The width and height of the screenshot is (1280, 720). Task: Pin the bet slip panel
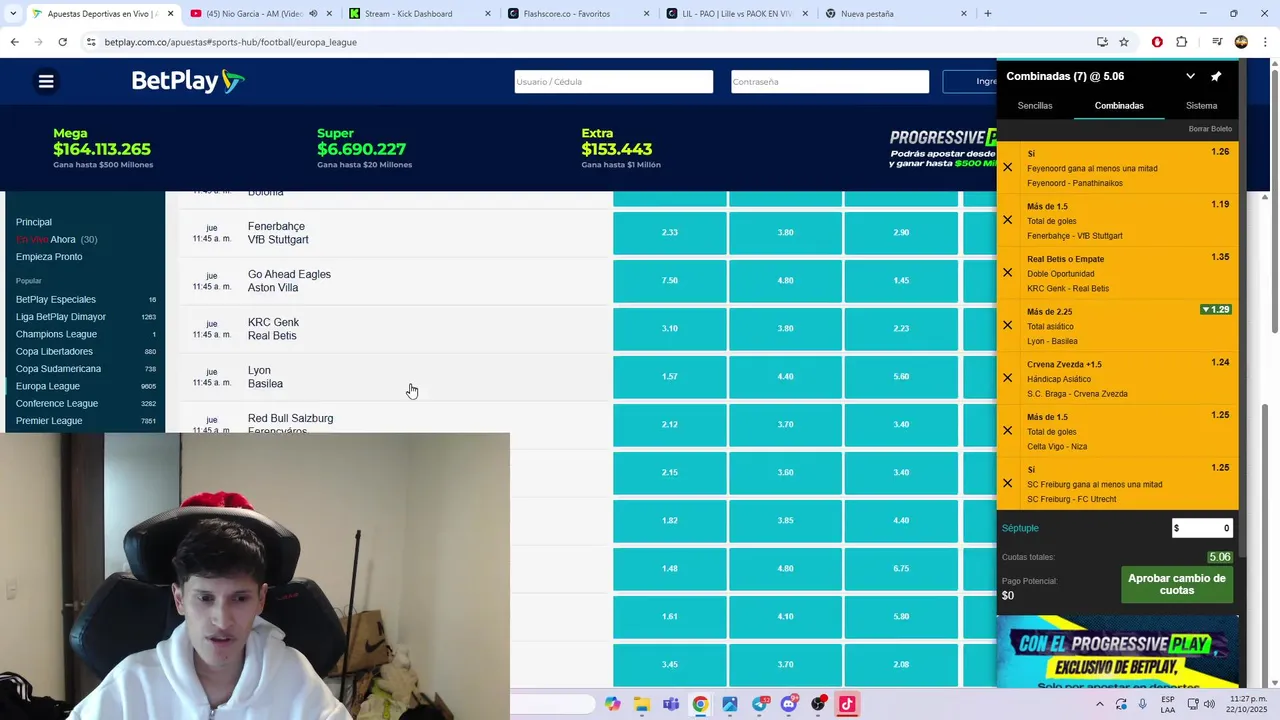point(1216,76)
